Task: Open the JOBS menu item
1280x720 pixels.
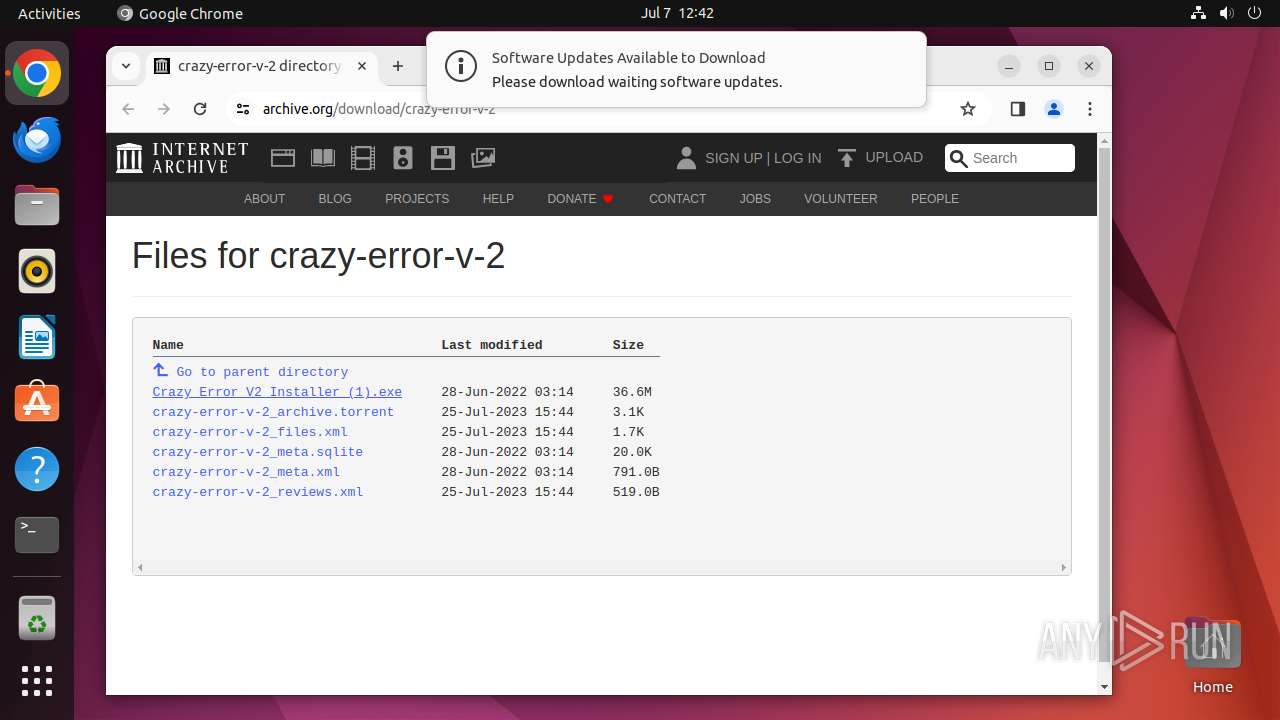Action: pos(755,199)
